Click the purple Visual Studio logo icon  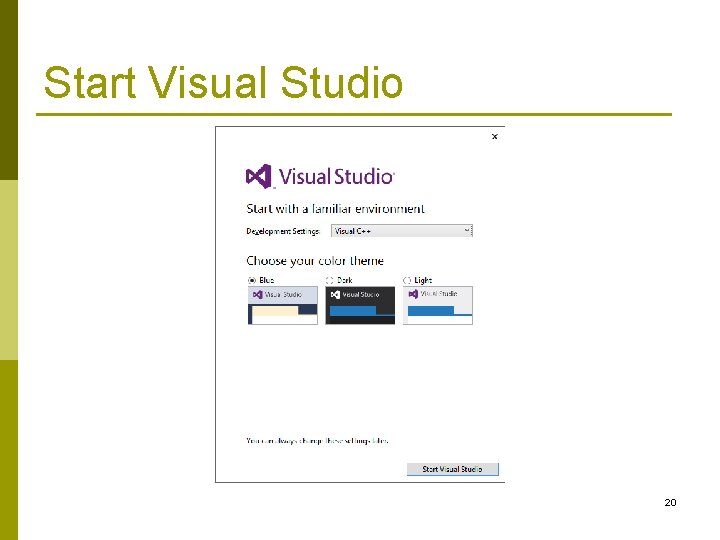(x=259, y=176)
